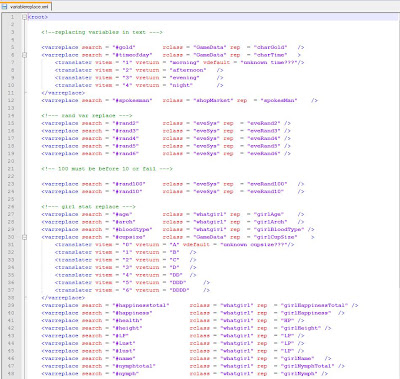Viewport: 400px width, 379px height.
Task: Click the "#rand100" search value
Action: [129, 184]
